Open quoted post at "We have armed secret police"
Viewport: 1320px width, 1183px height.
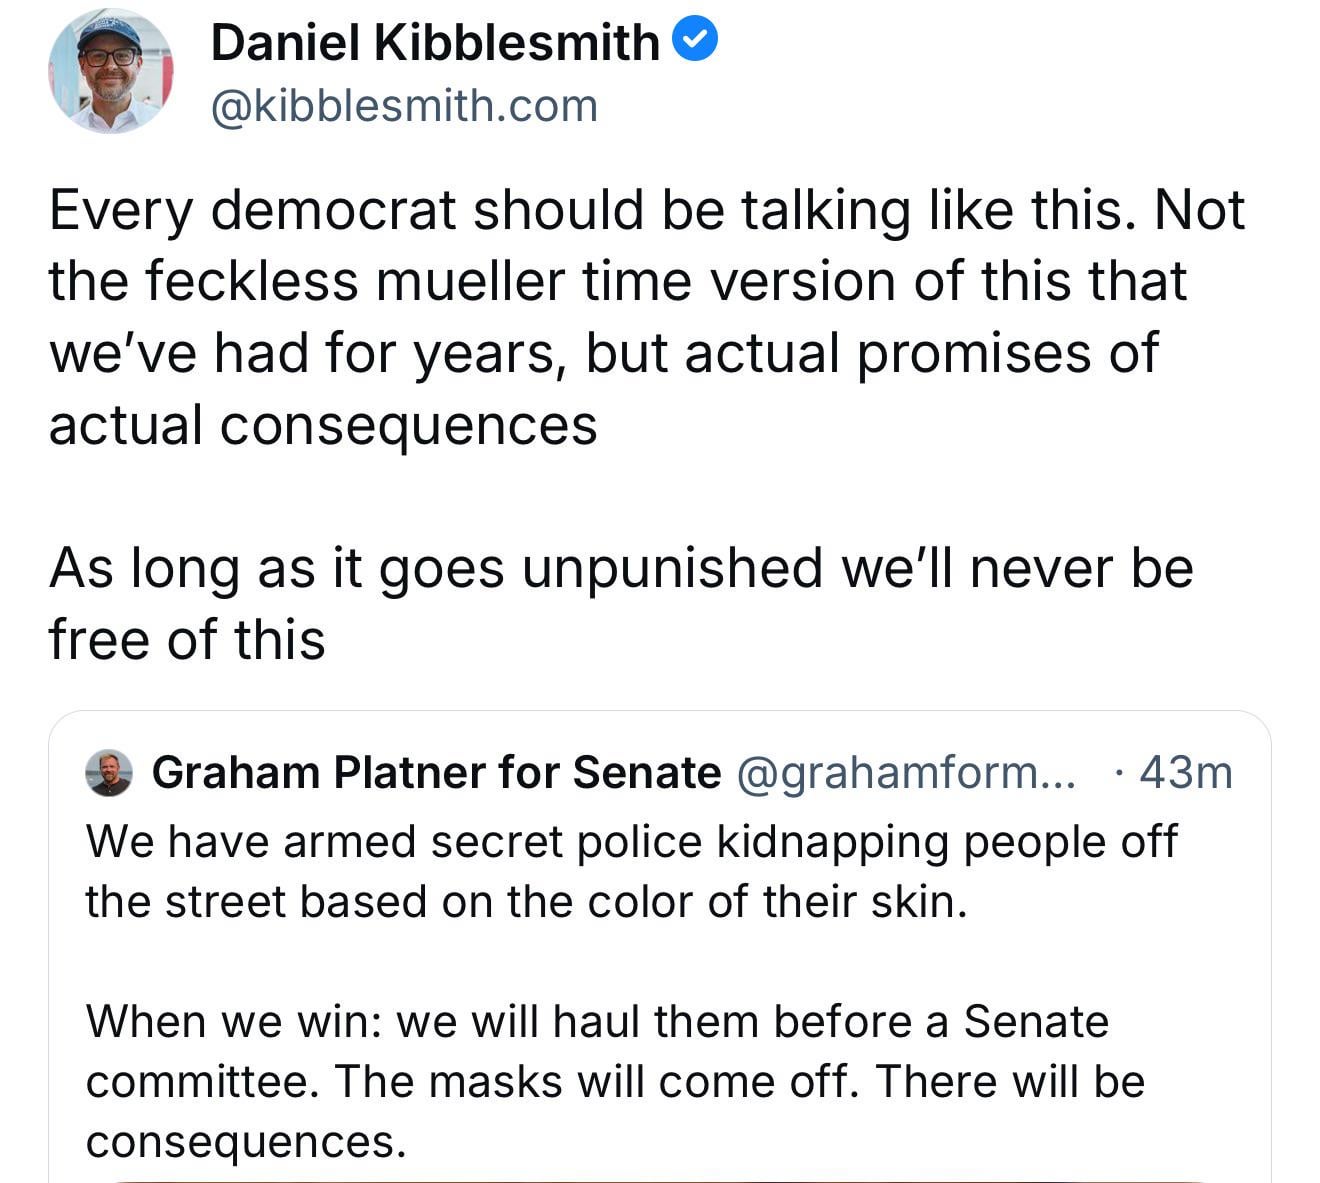[x=630, y=842]
